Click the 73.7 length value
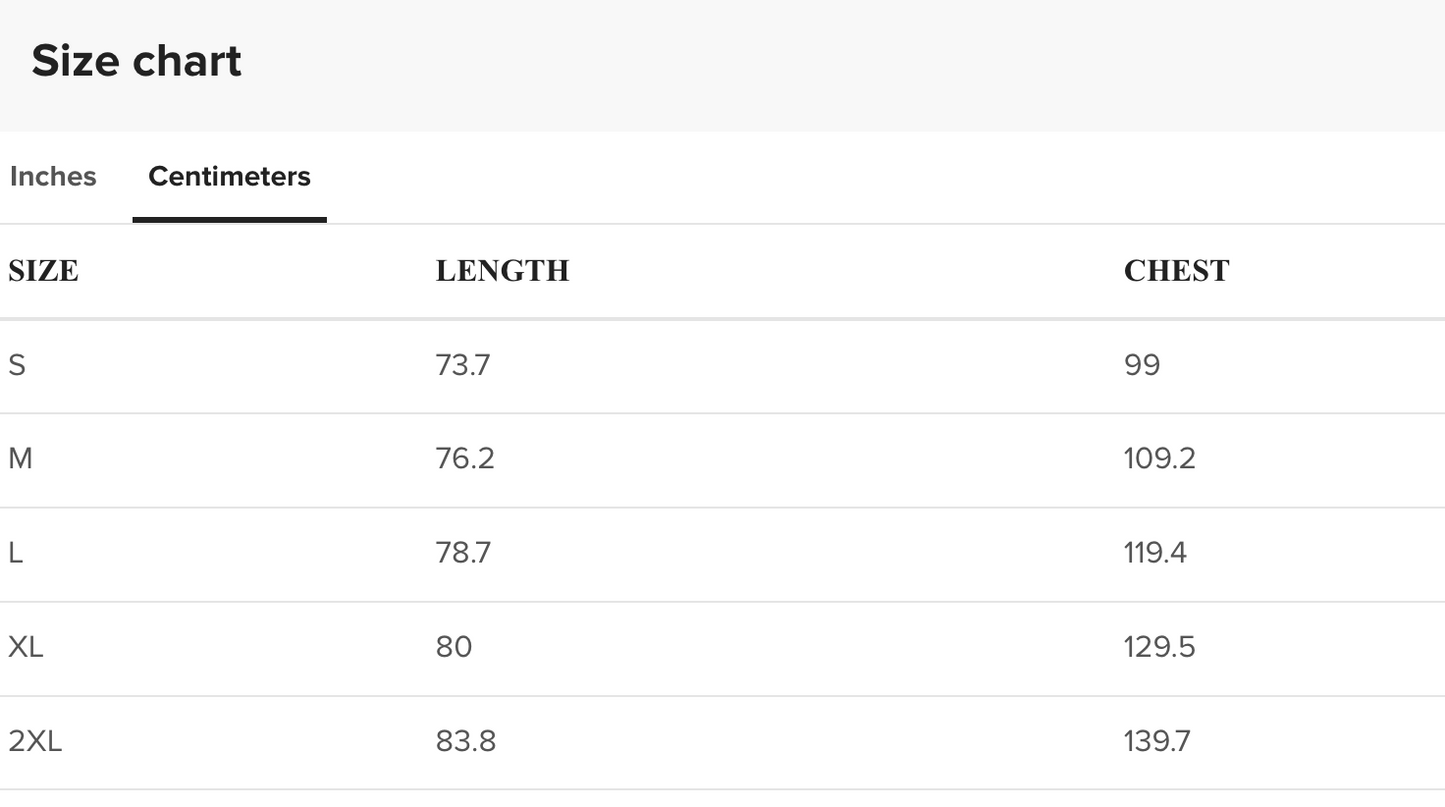The image size is (1445, 807). coord(463,365)
